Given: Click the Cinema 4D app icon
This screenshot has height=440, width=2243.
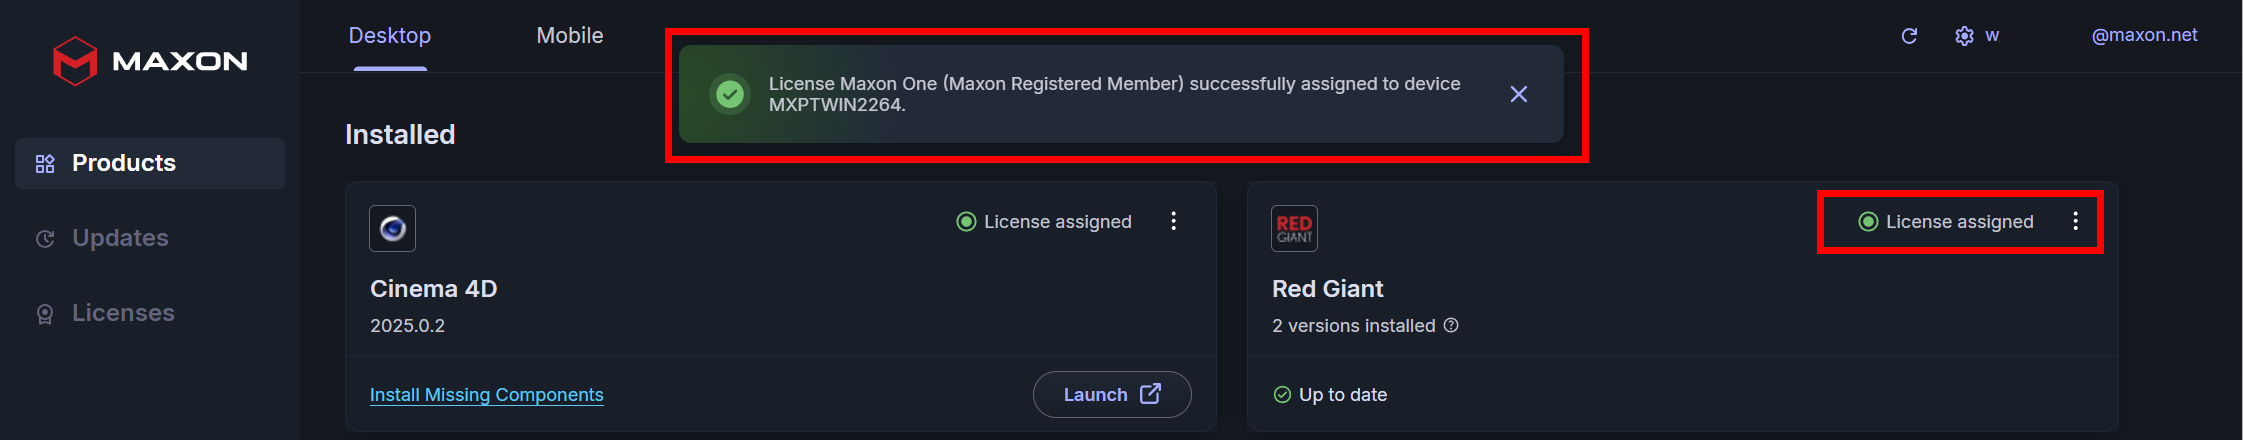Looking at the screenshot, I should (x=392, y=228).
